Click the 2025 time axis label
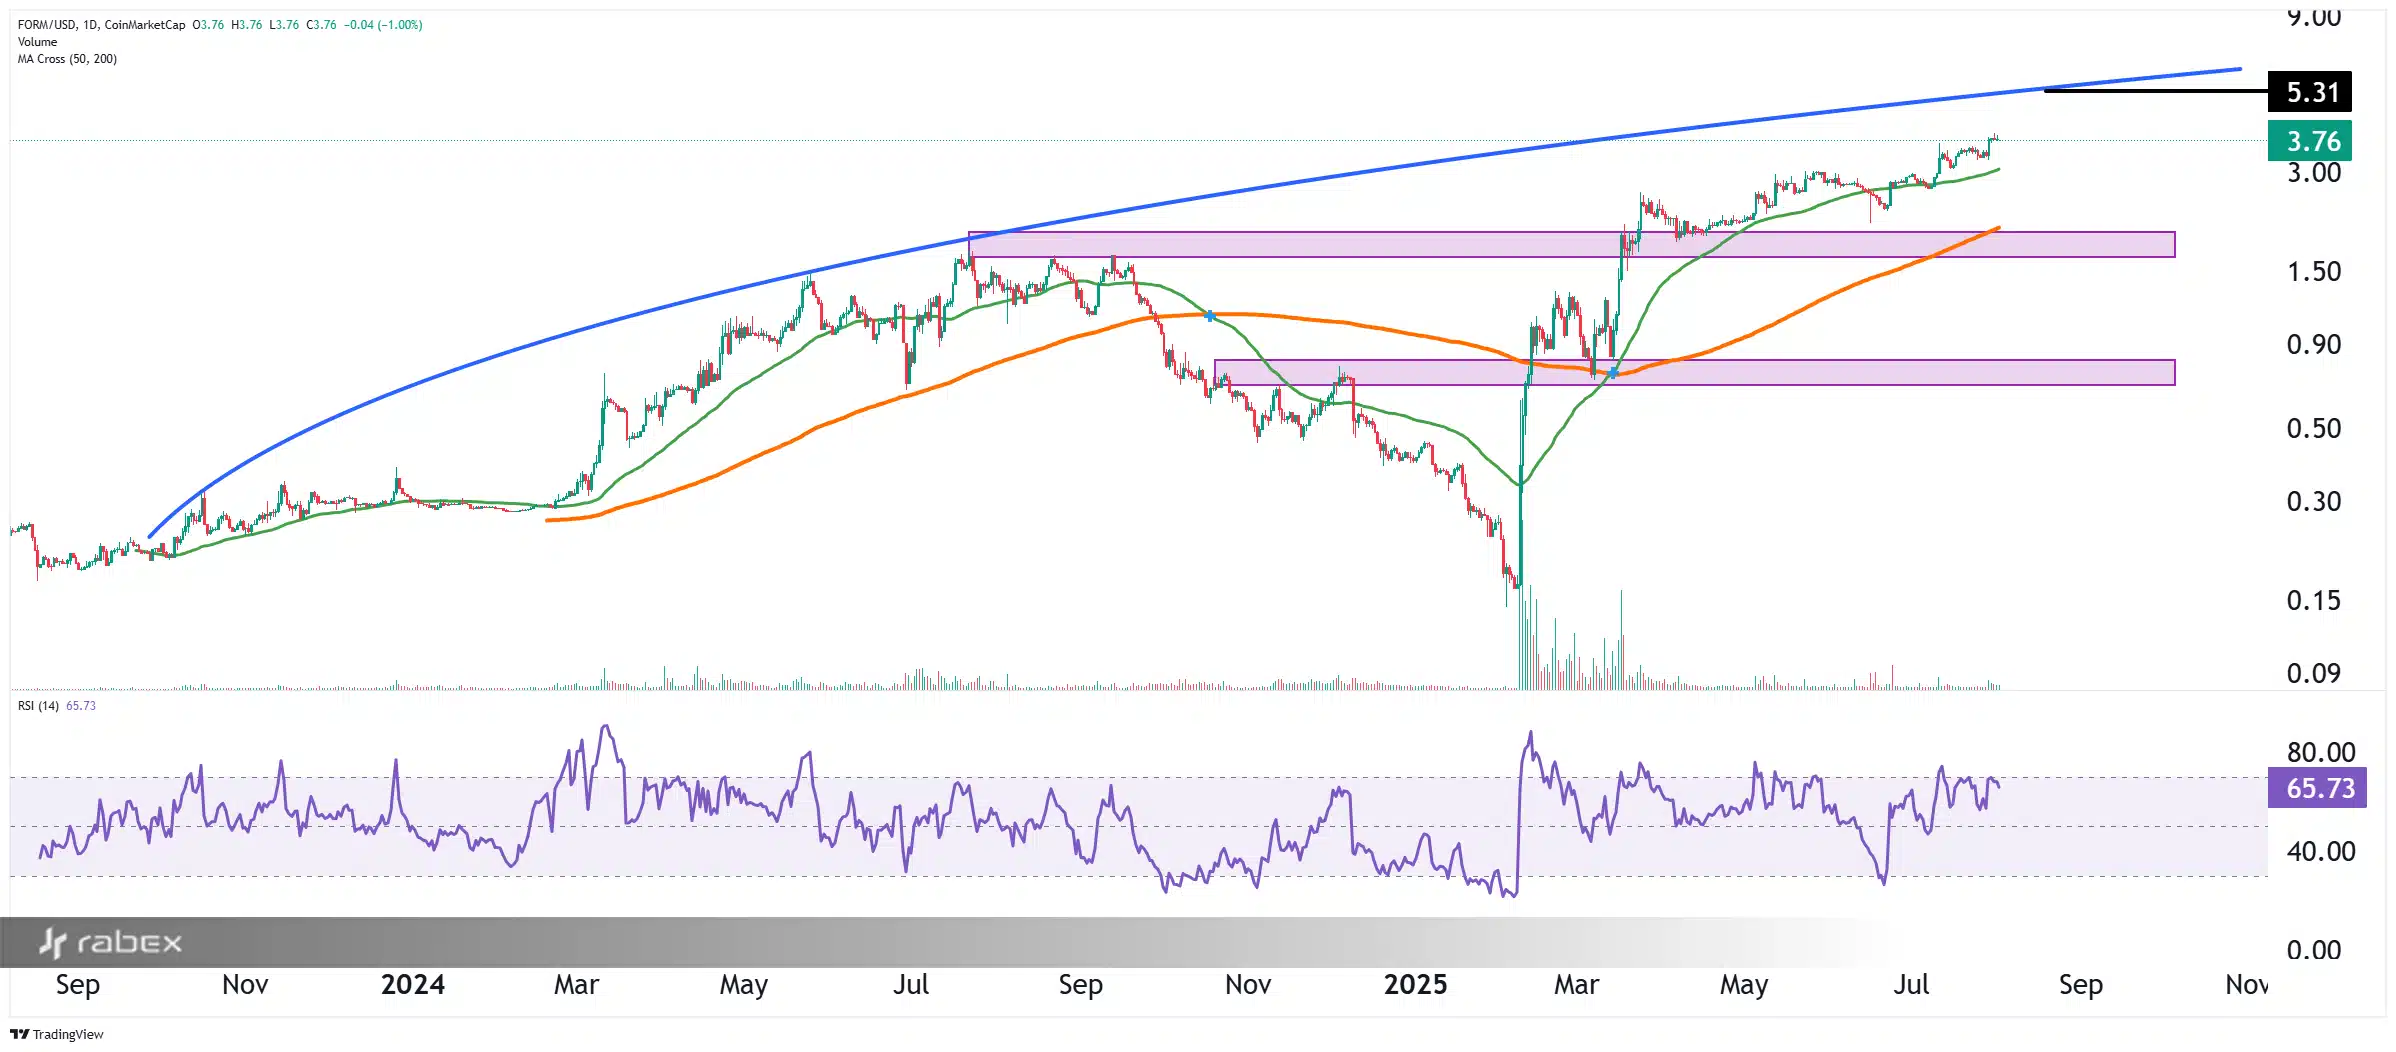 point(1415,985)
